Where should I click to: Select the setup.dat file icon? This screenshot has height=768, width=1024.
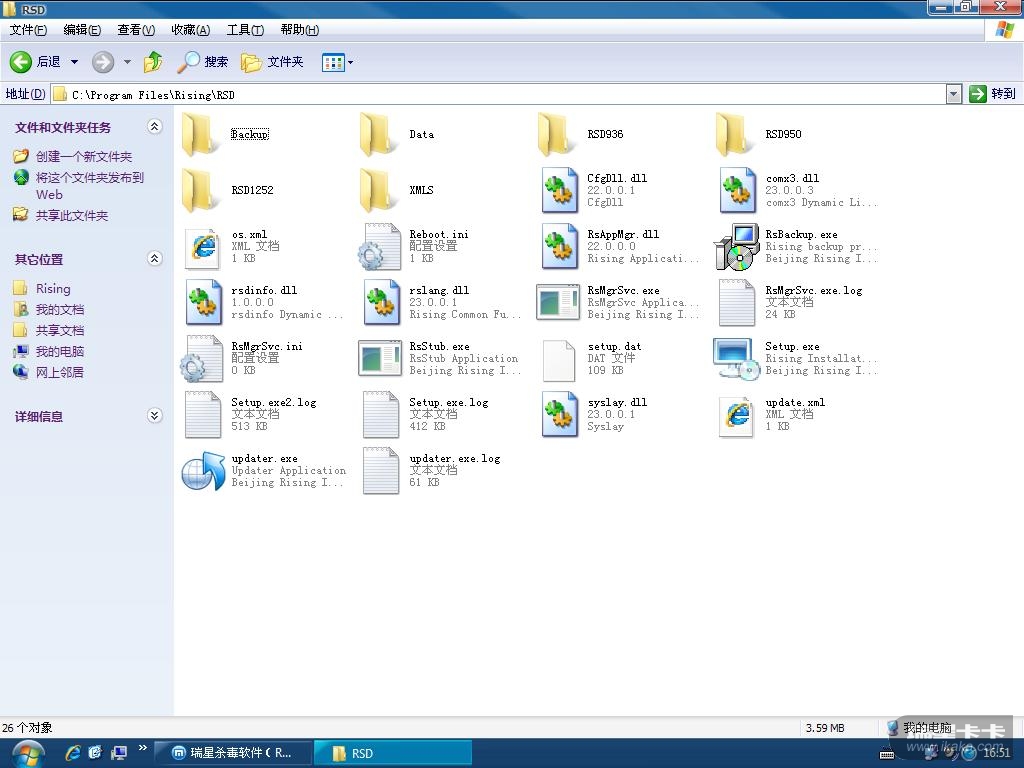(559, 360)
